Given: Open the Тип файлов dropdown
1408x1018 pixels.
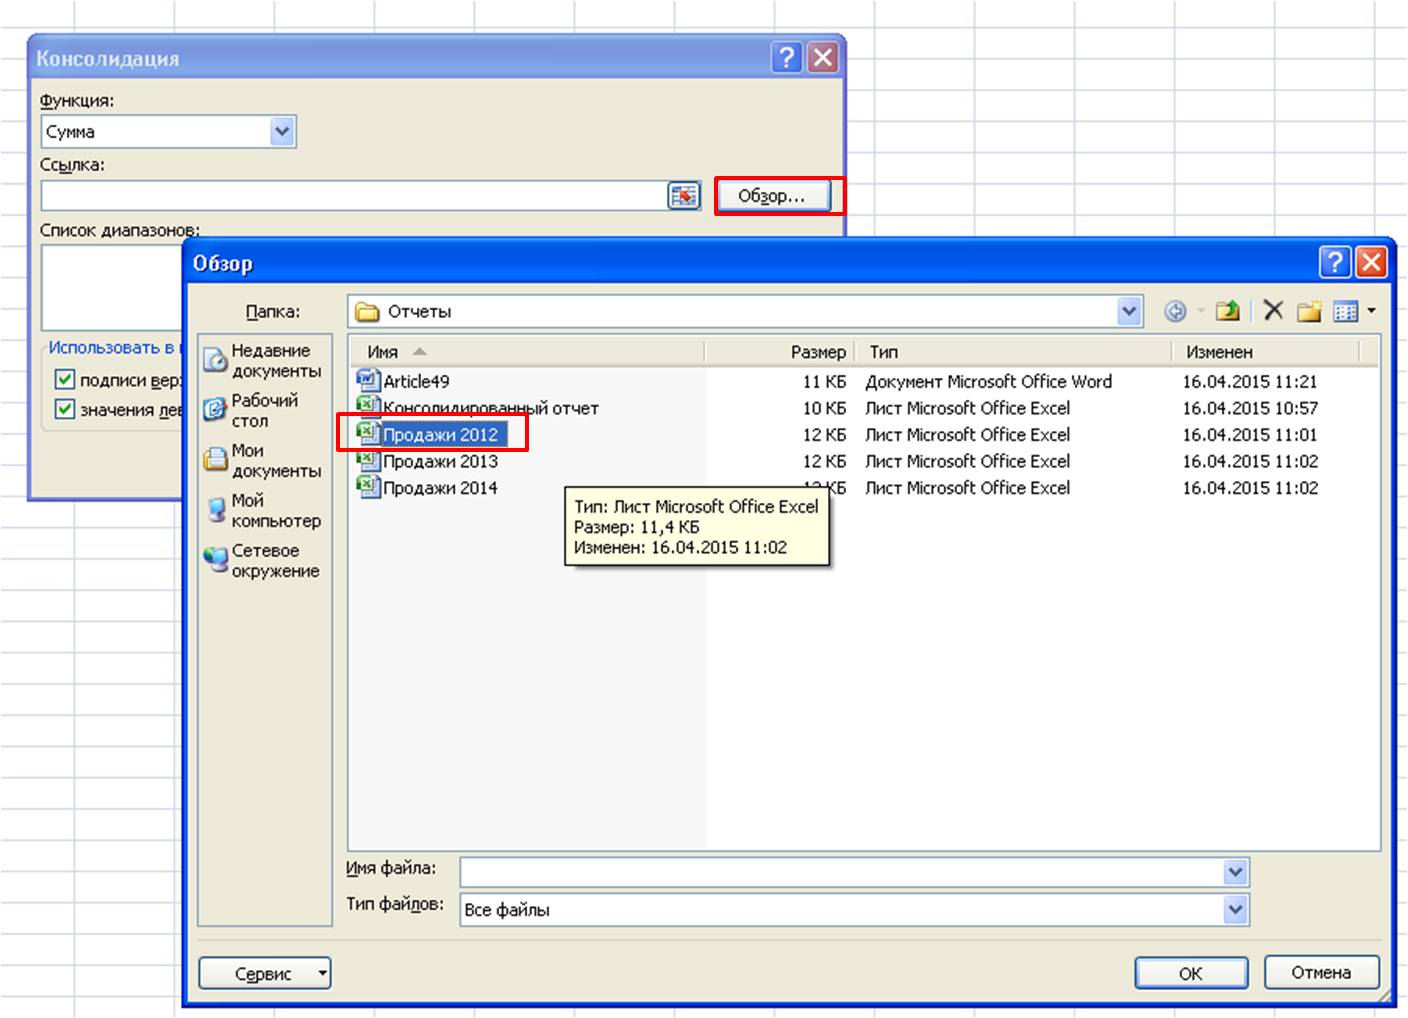Looking at the screenshot, I should coord(1235,910).
